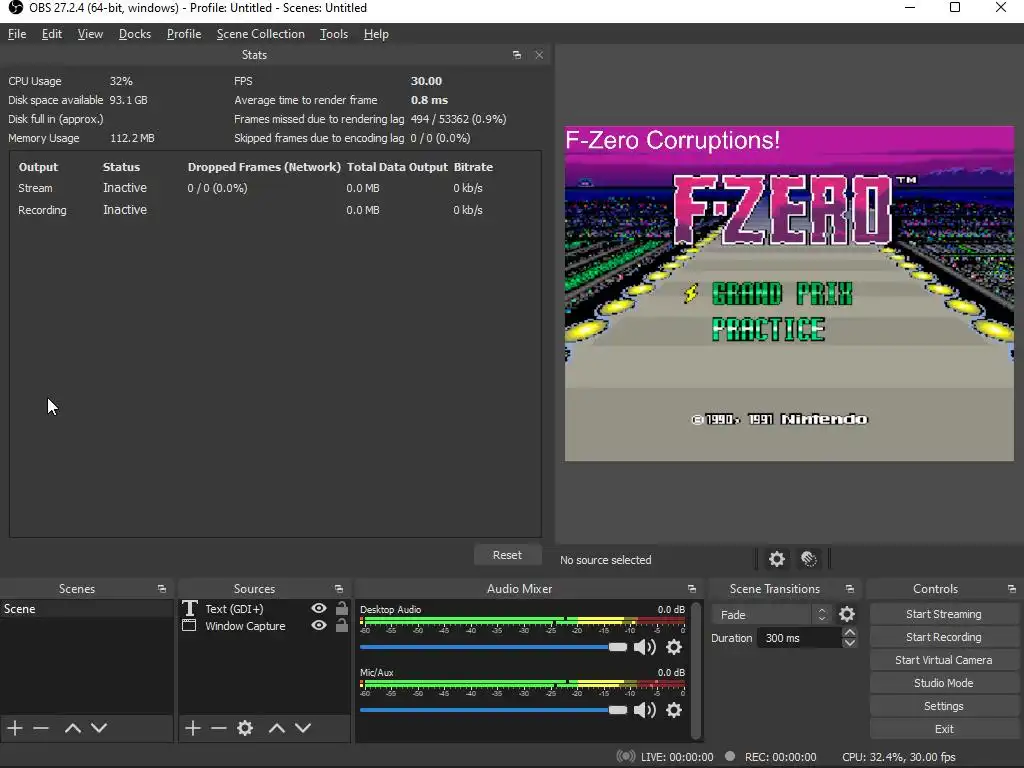1024x768 pixels.
Task: Click the Duration 300 ms field
Action: pos(799,638)
